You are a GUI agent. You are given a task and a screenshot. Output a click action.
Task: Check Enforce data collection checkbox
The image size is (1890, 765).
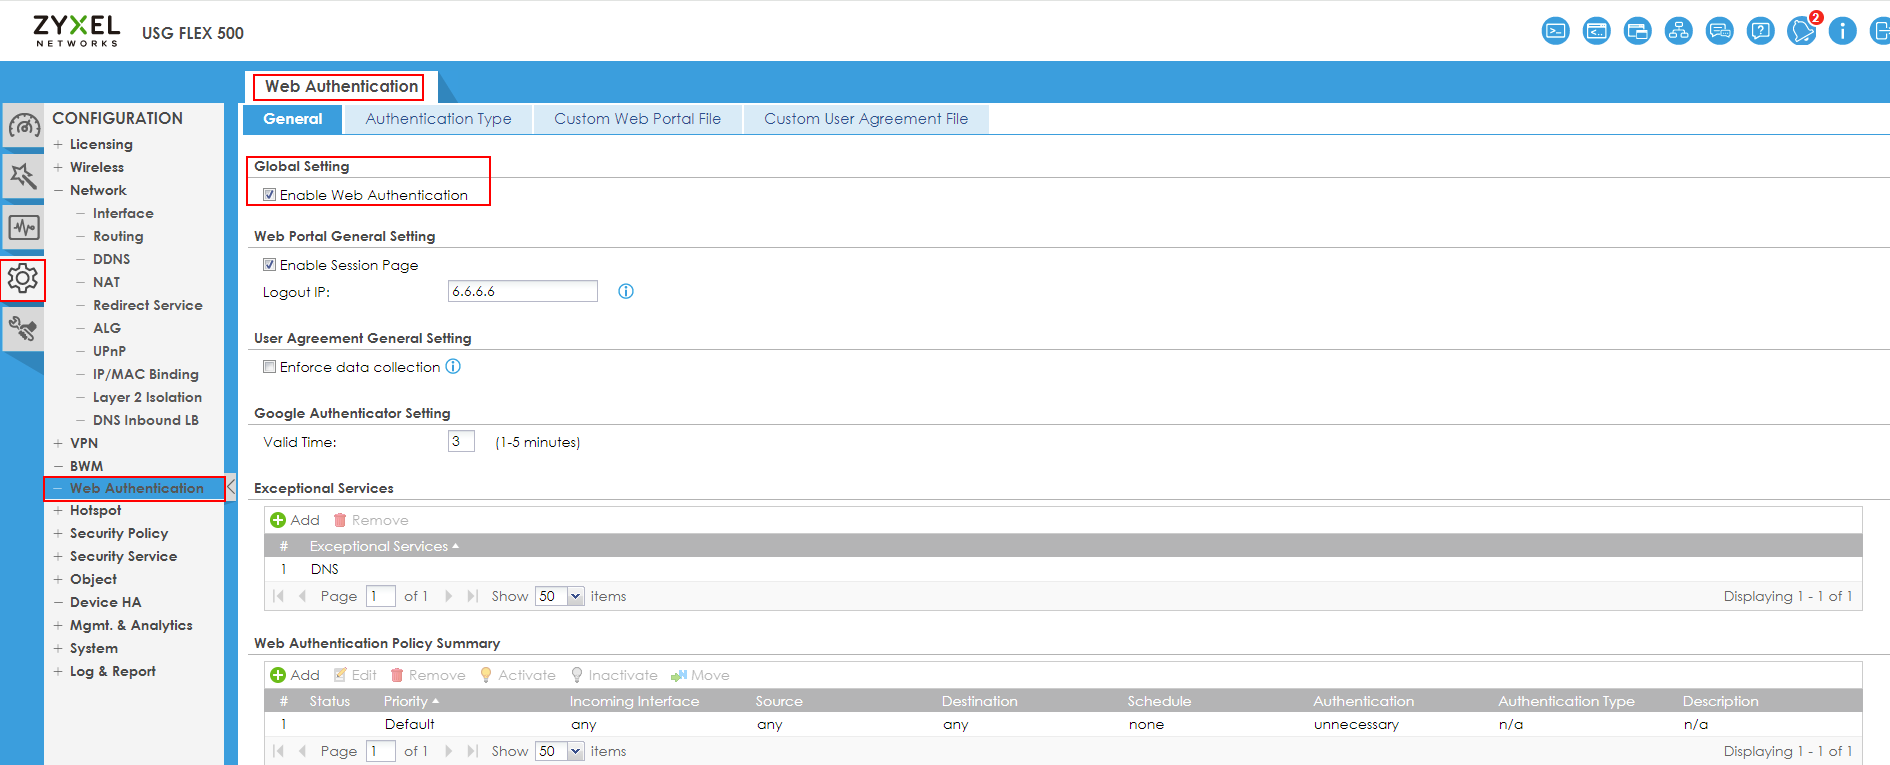tap(269, 367)
